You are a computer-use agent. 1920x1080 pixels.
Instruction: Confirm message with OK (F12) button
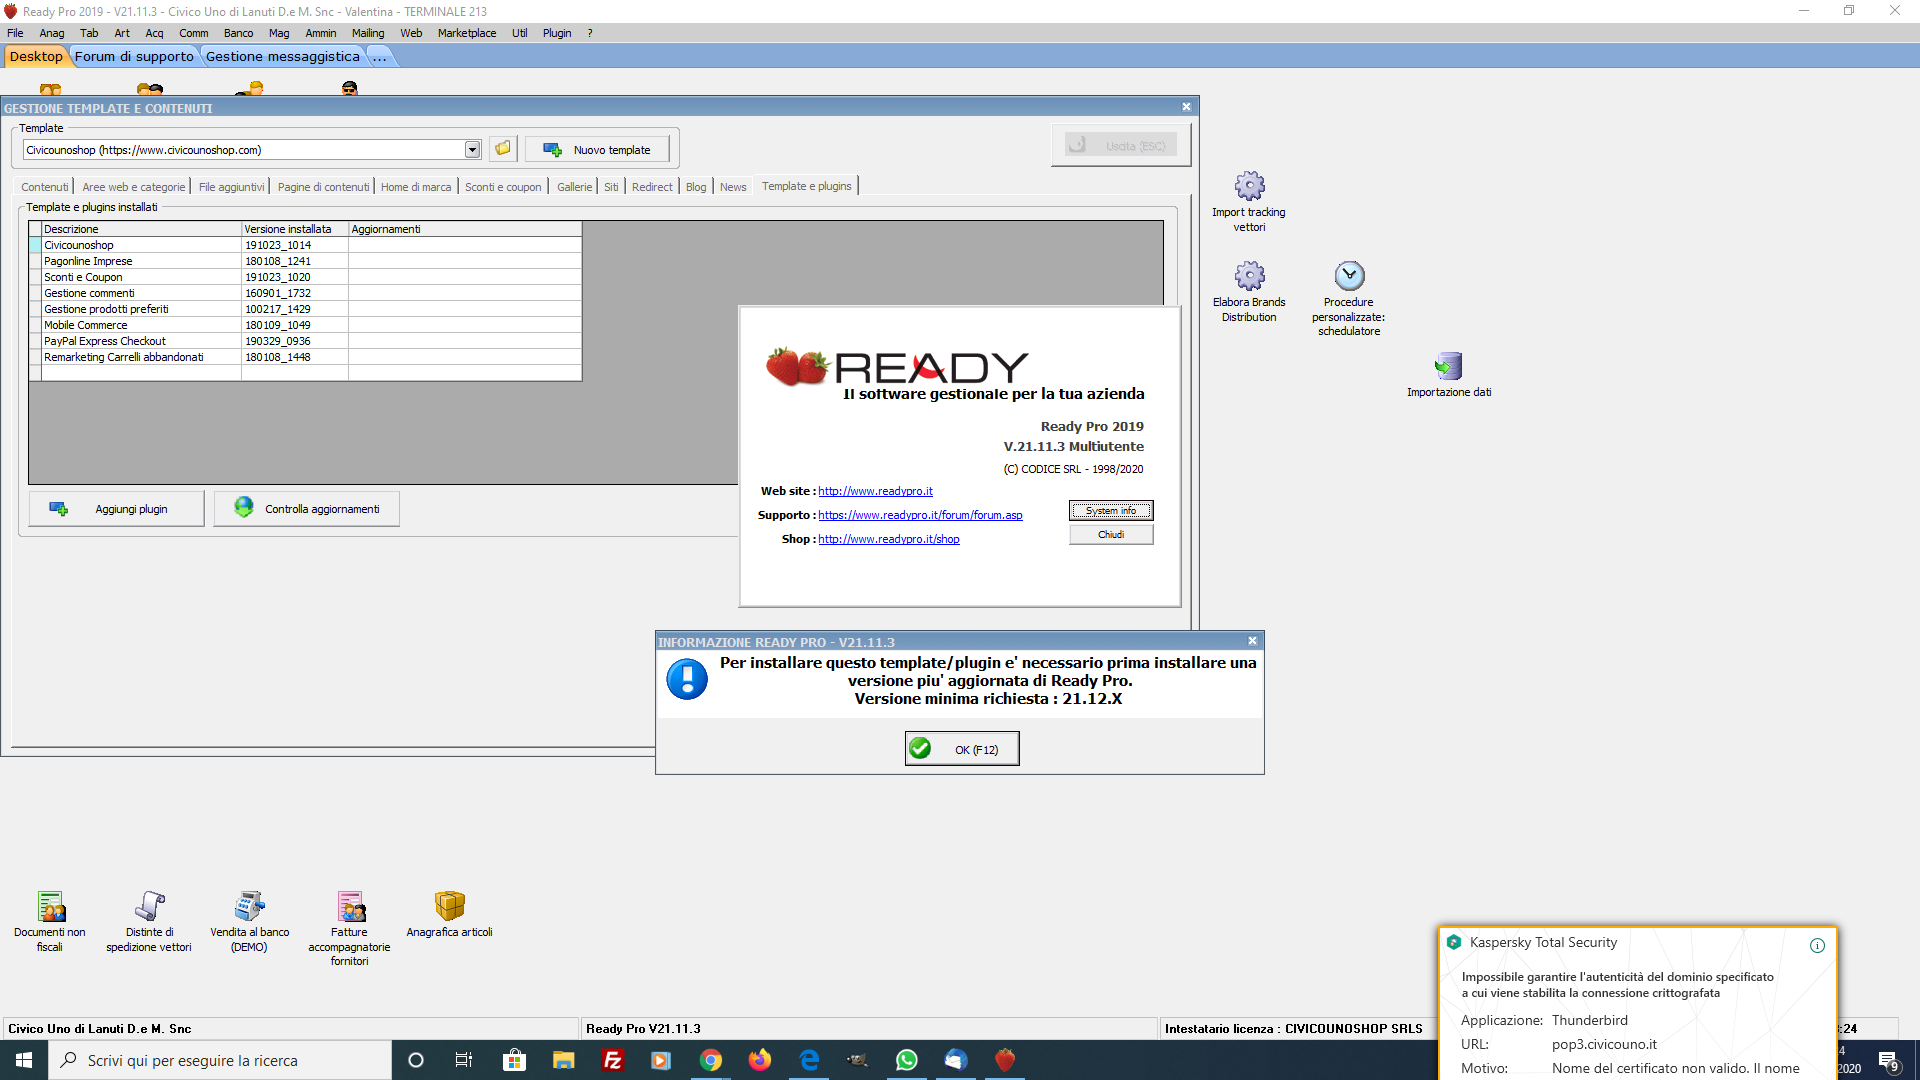pyautogui.click(x=962, y=749)
